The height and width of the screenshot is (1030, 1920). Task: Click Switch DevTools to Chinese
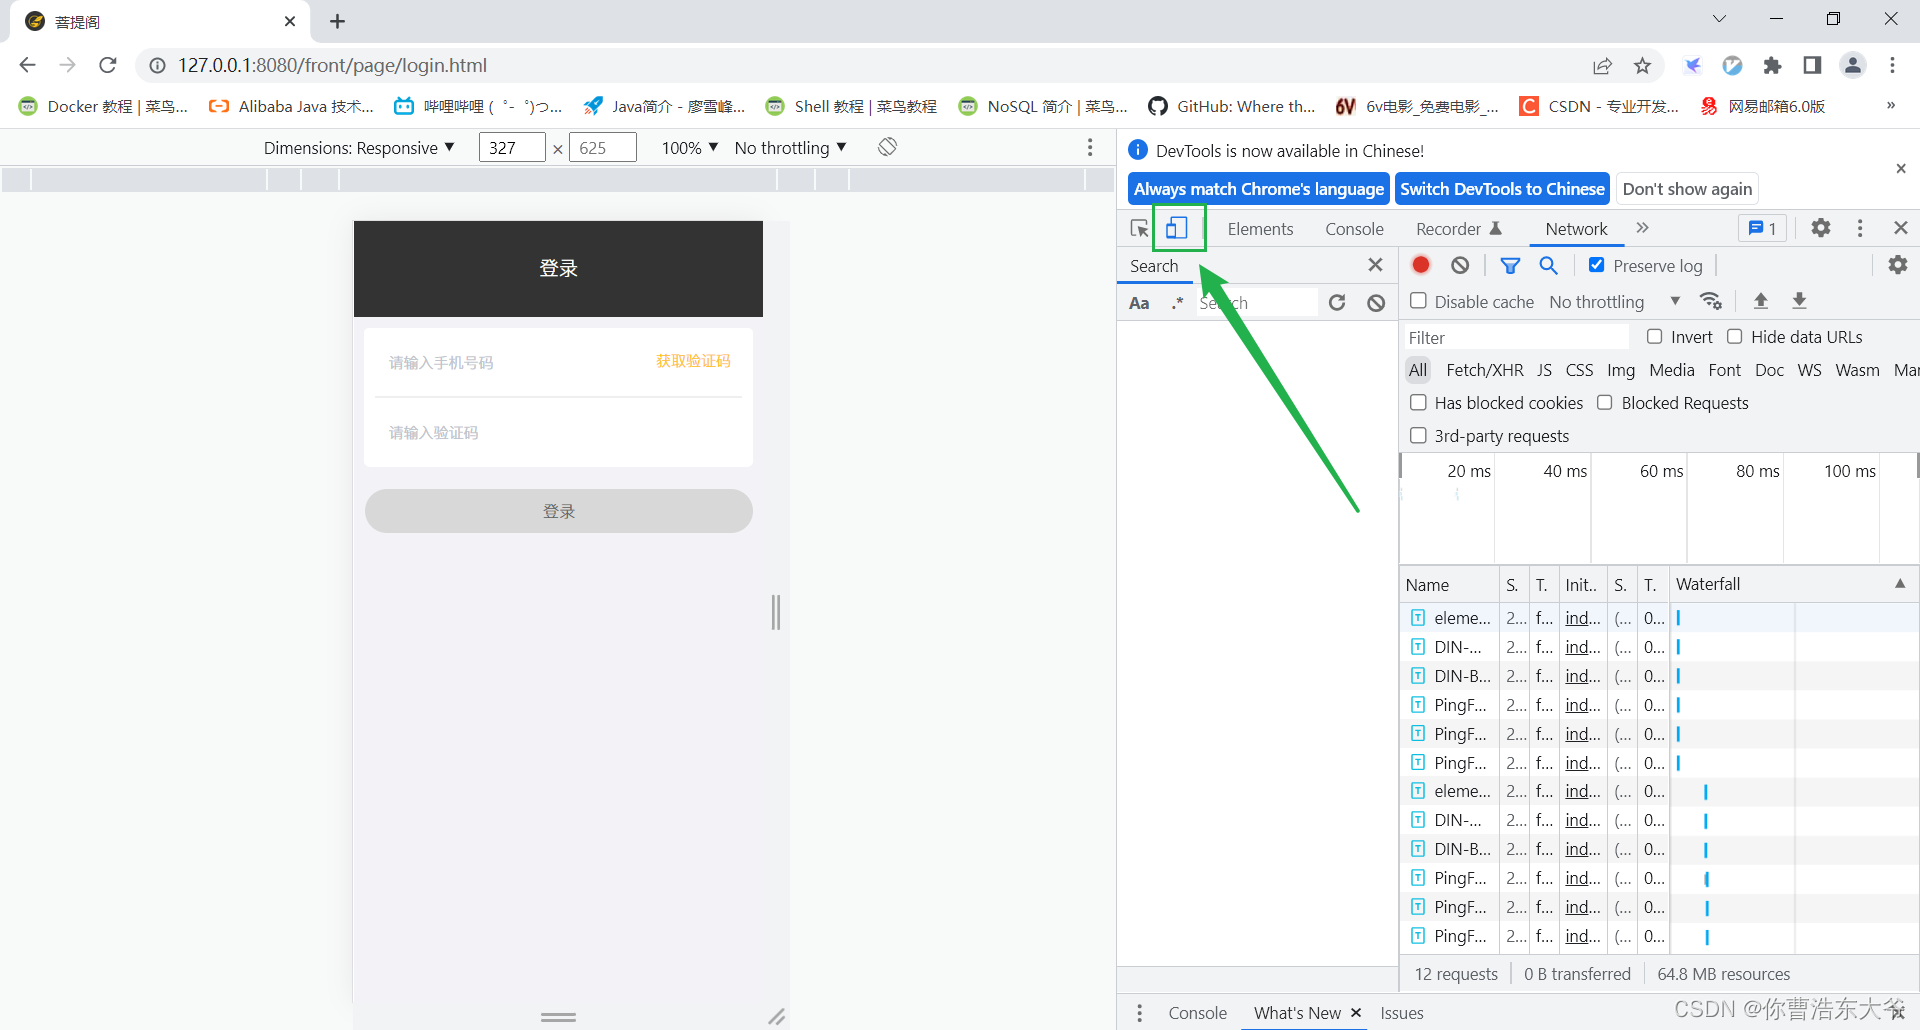tap(1502, 189)
